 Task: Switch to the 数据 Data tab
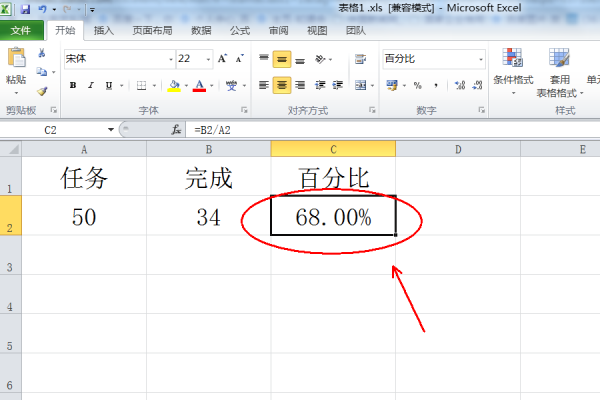pyautogui.click(x=201, y=31)
